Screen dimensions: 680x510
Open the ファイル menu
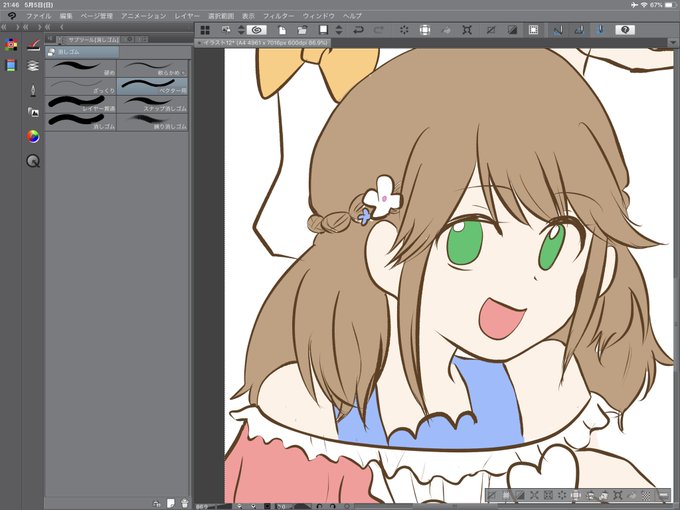point(38,16)
